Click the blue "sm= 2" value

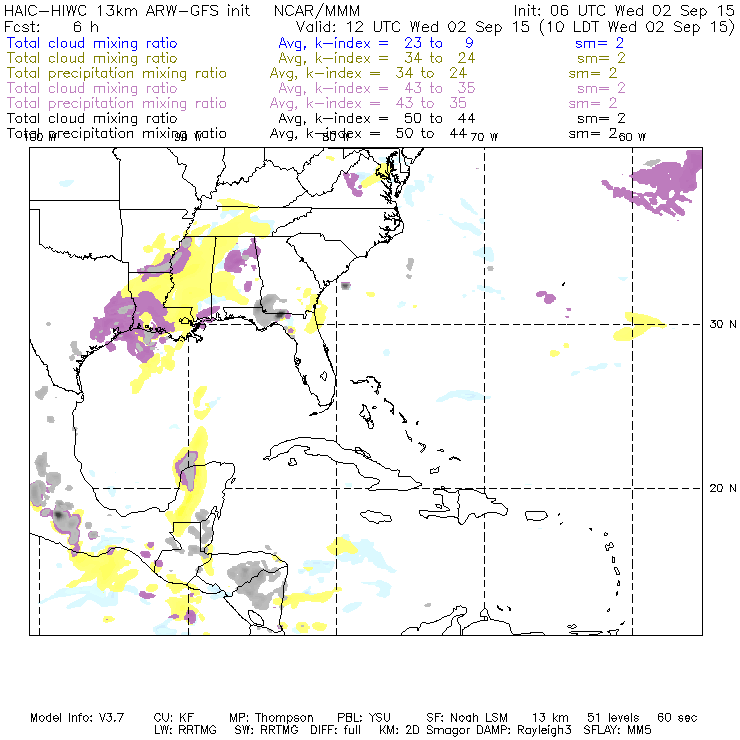click(x=599, y=43)
